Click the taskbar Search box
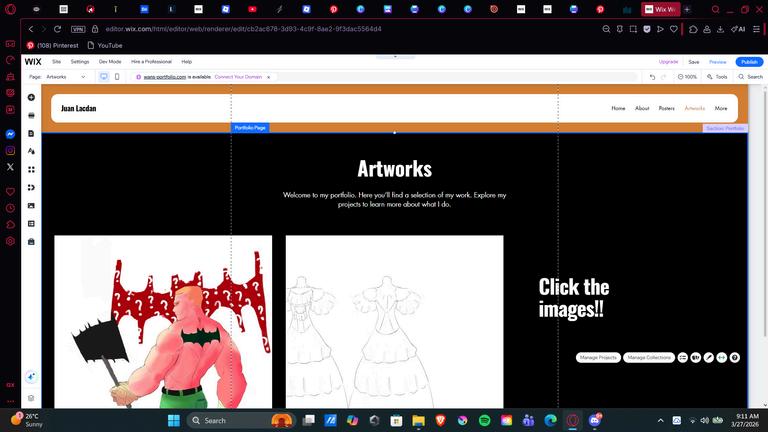768x432 pixels. (240, 420)
